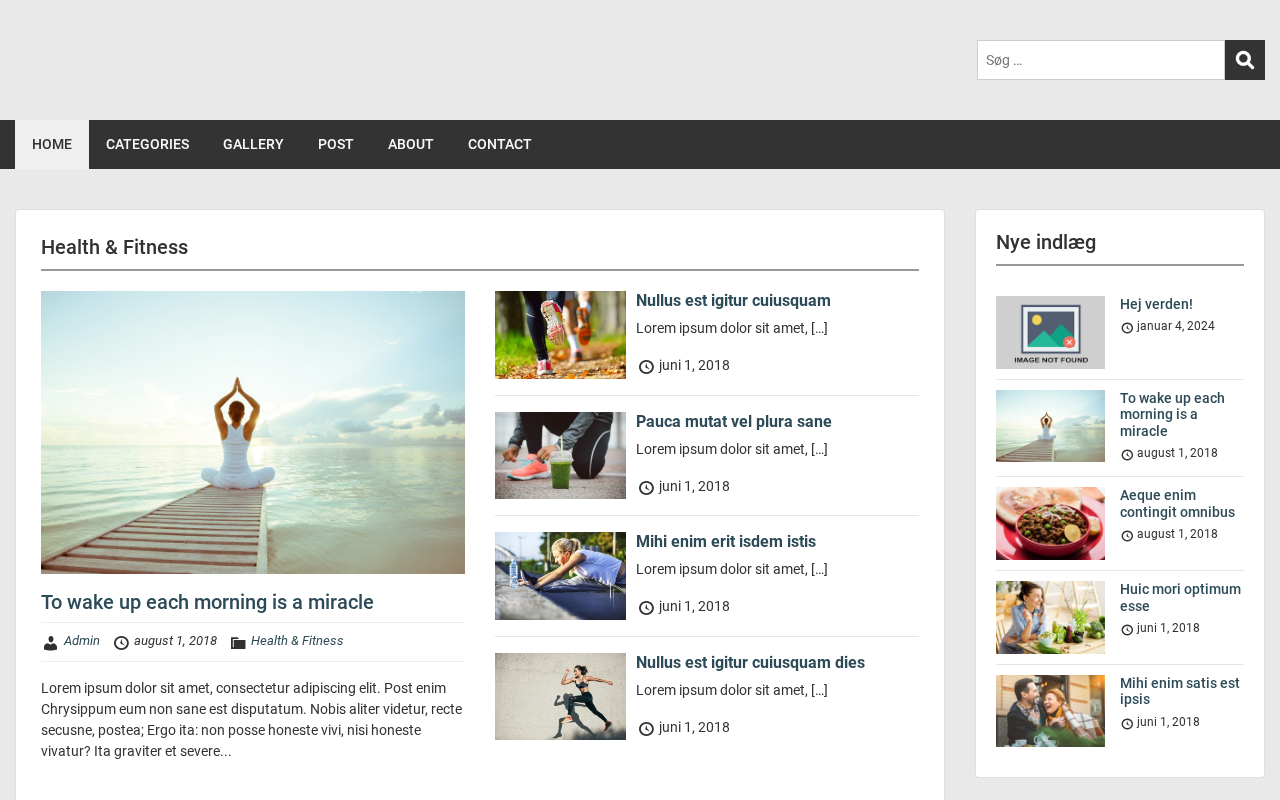1280x800 pixels.
Task: Click the author person icon beside Admin
Action: point(51,643)
